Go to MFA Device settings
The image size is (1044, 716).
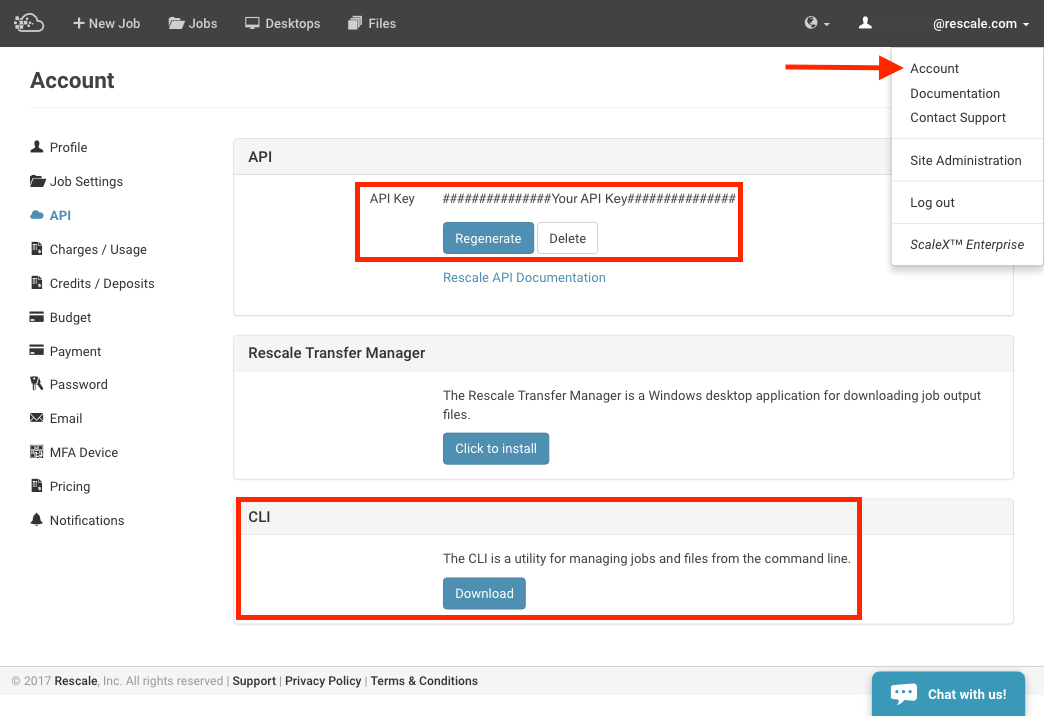pyautogui.click(x=83, y=452)
